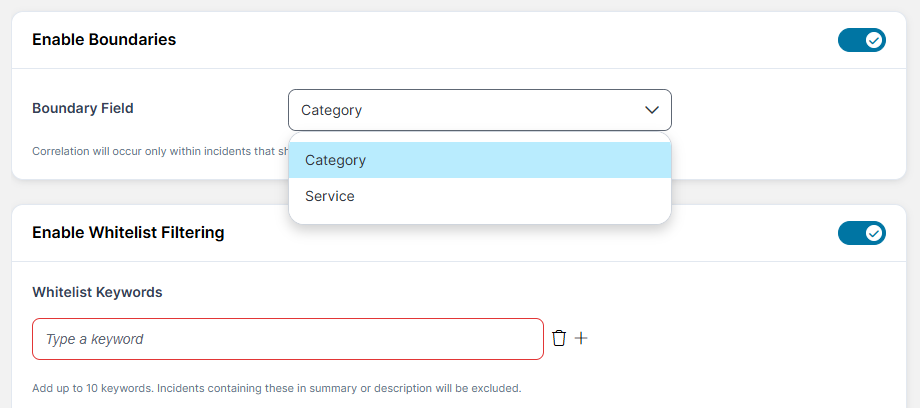
Task: Click the checkmark knob on Whitelist Filtering switch
Action: [873, 233]
